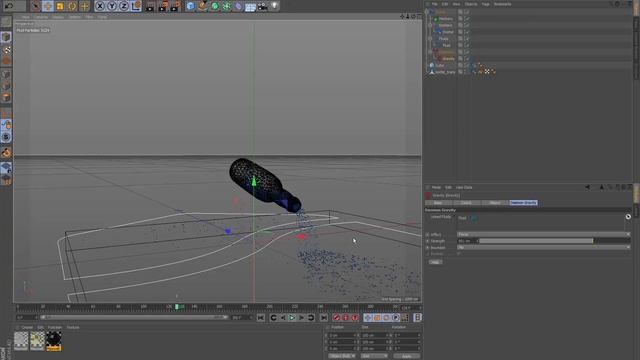
Task: Switch to the Basic tab
Action: click(438, 202)
